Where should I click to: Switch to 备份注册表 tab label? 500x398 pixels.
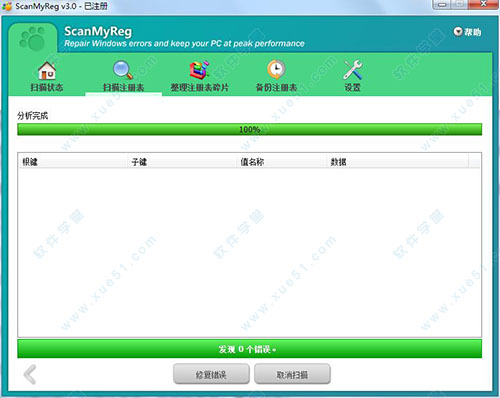(276, 88)
